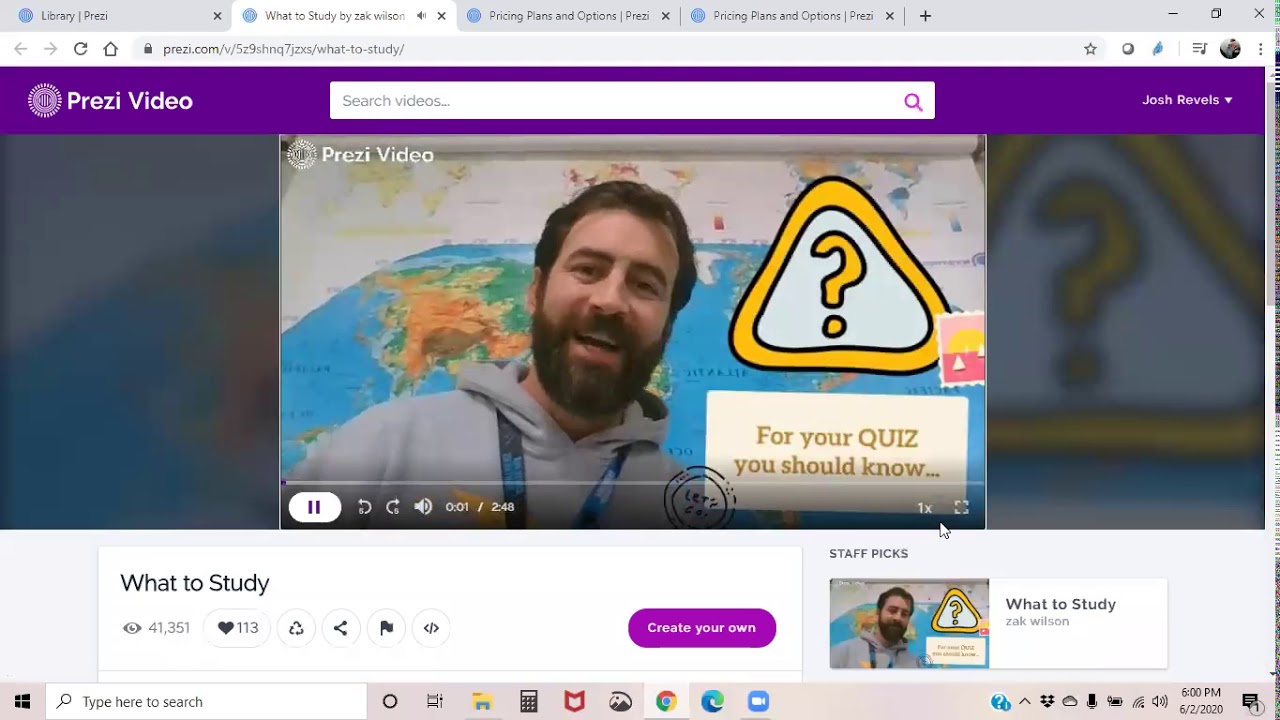Open a new browser tab
1280x720 pixels.
[x=925, y=16]
